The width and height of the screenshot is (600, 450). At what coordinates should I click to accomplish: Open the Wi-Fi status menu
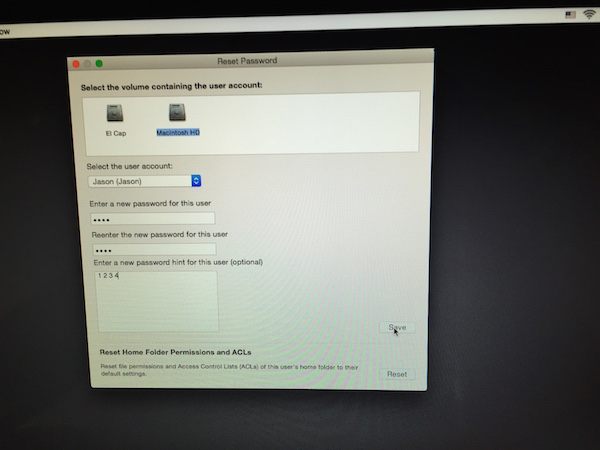590,14
